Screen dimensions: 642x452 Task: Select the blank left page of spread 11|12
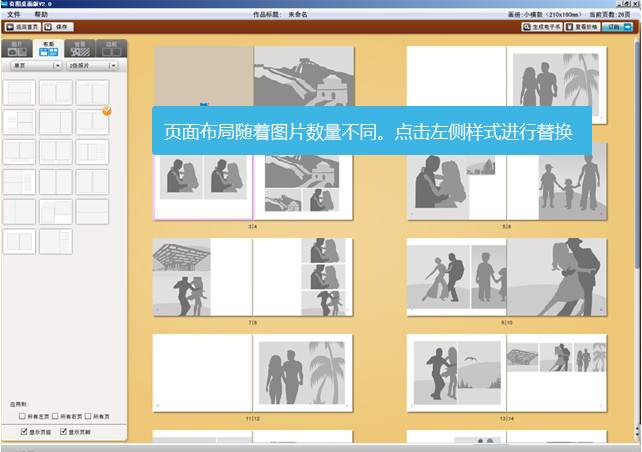(203, 373)
